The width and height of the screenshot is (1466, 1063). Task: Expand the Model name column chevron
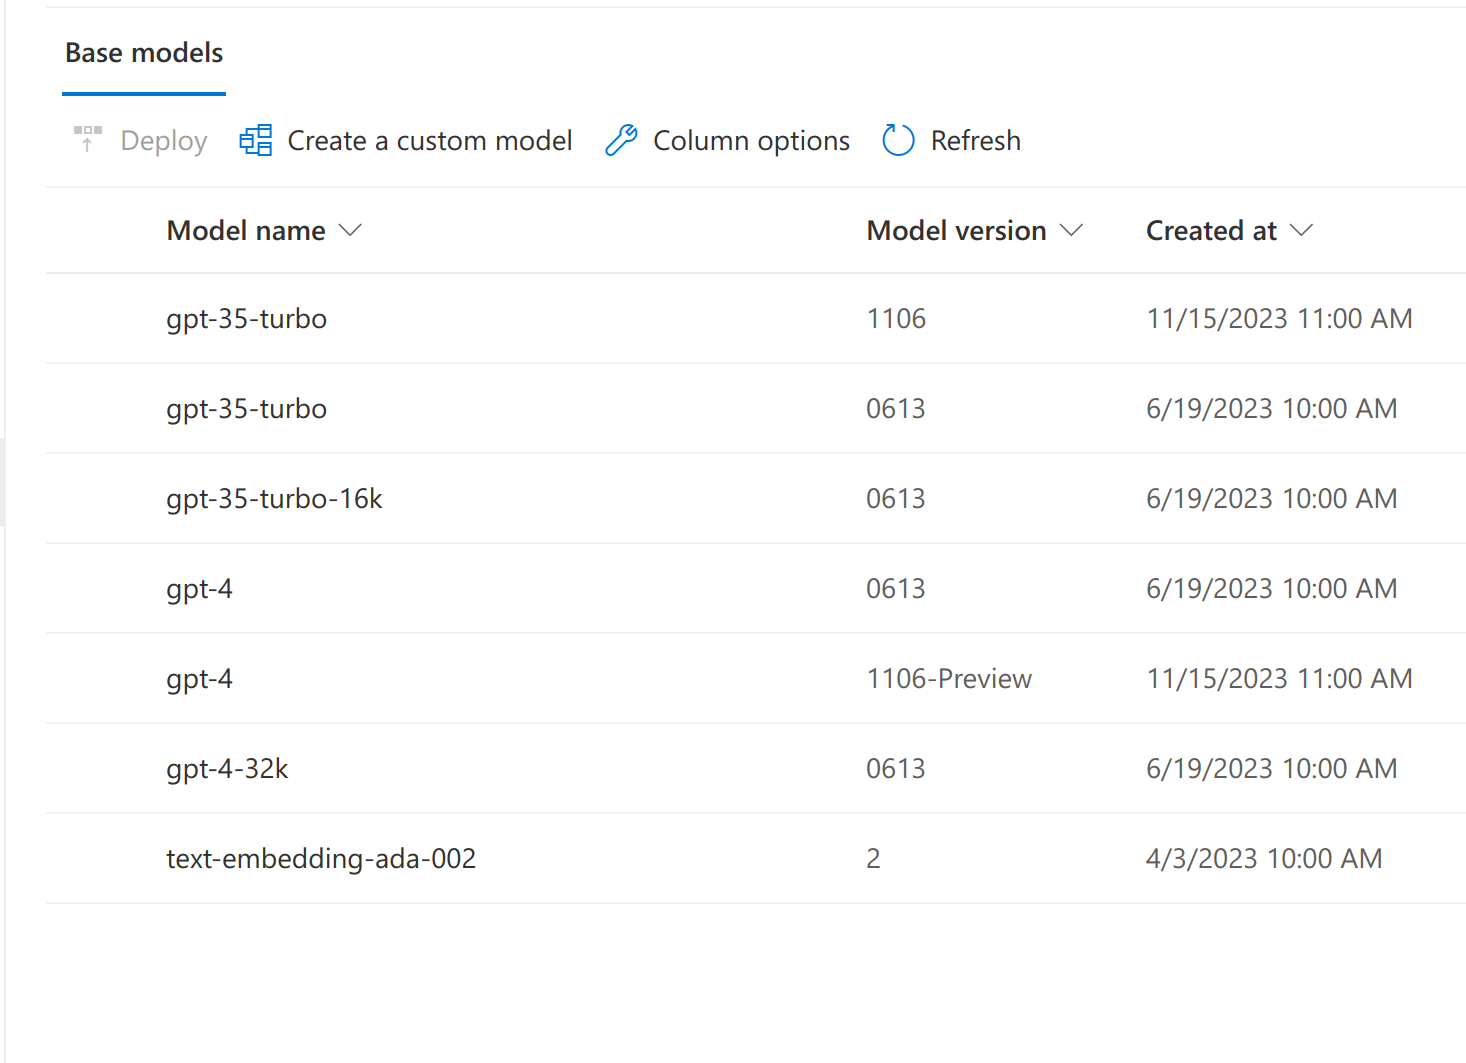click(350, 231)
